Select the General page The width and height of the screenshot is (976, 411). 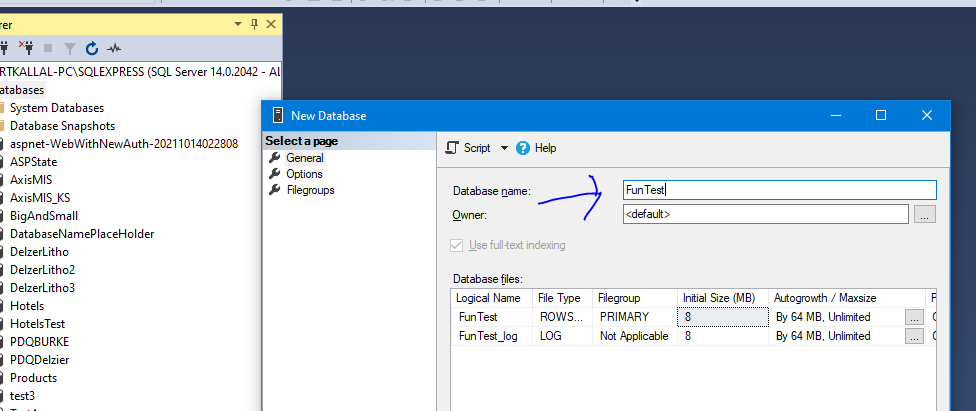coord(305,158)
